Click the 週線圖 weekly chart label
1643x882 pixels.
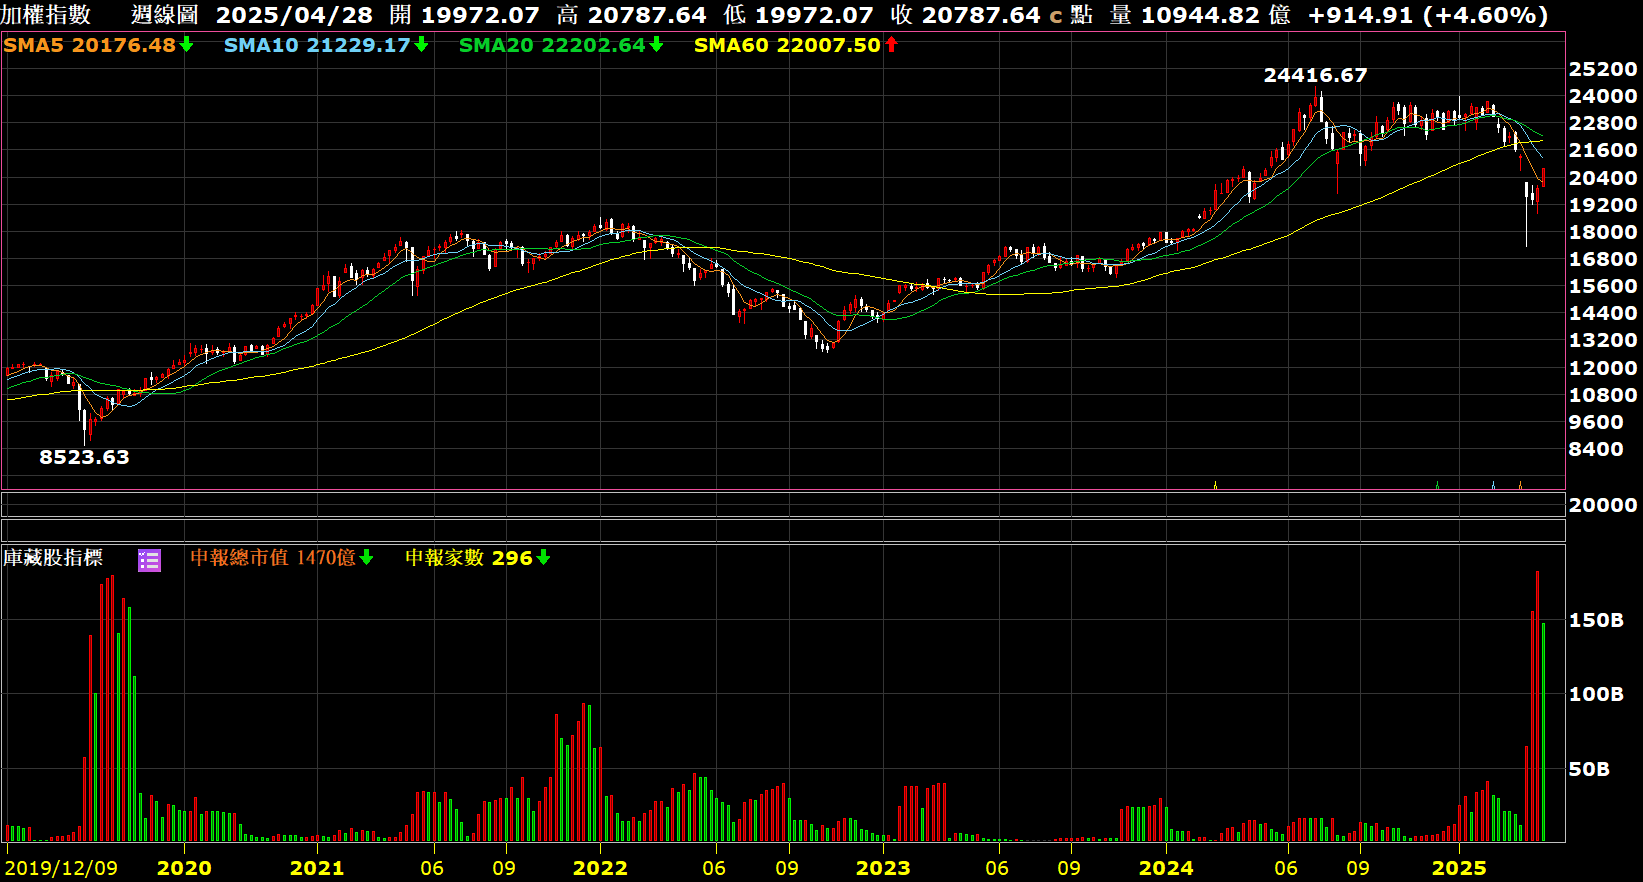[x=165, y=15]
